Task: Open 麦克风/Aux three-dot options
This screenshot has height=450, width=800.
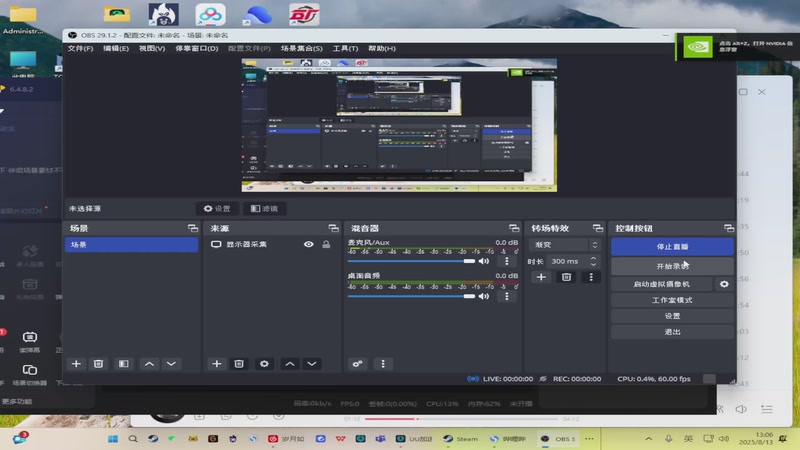Action: pyautogui.click(x=507, y=261)
